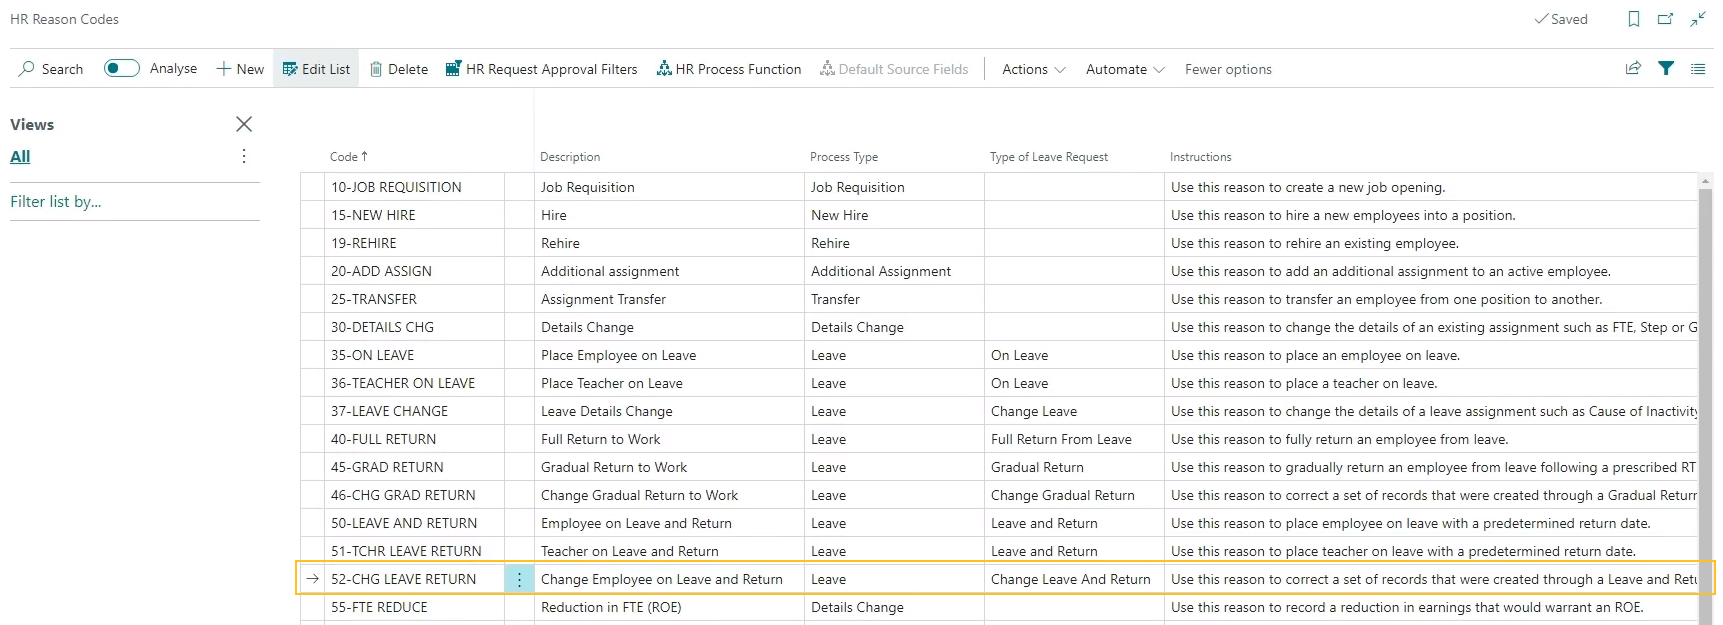Open HR Process Function
The width and height of the screenshot is (1723, 625).
click(x=729, y=69)
